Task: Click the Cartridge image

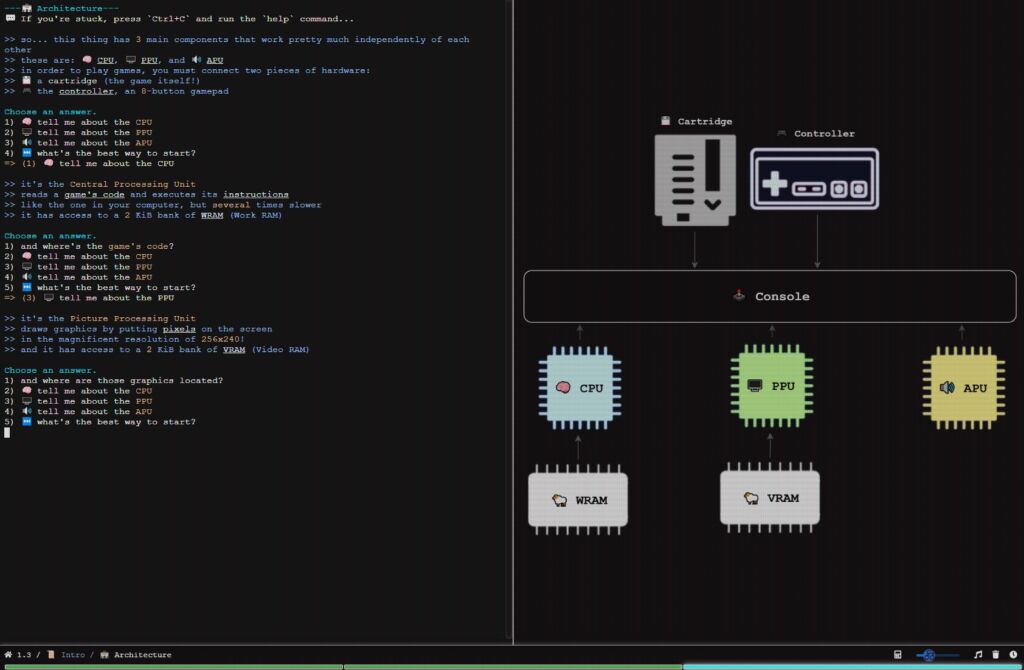Action: tap(695, 180)
